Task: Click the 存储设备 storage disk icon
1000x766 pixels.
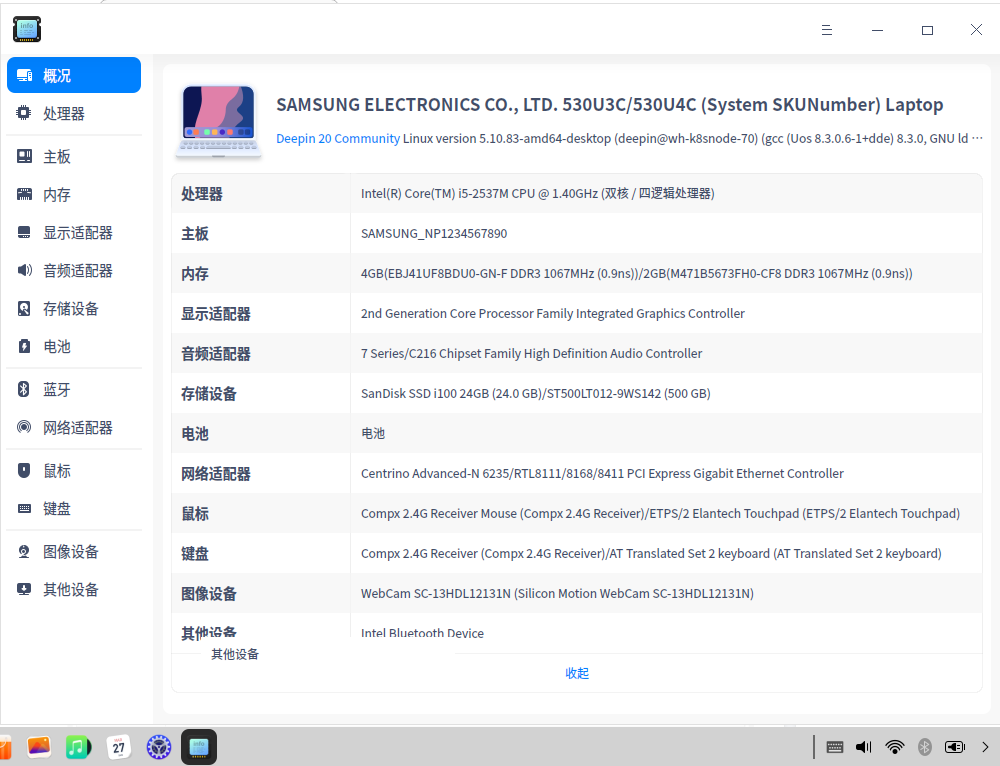Action: pyautogui.click(x=24, y=309)
